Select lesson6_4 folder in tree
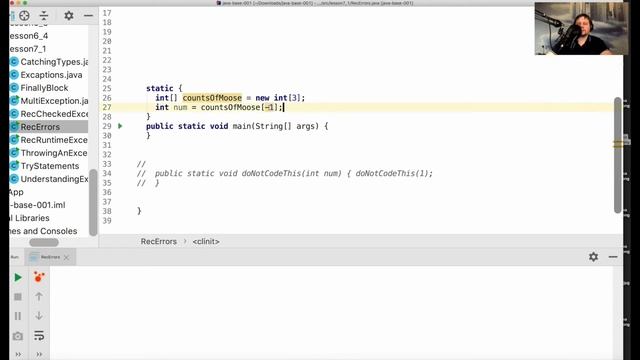 pos(29,36)
